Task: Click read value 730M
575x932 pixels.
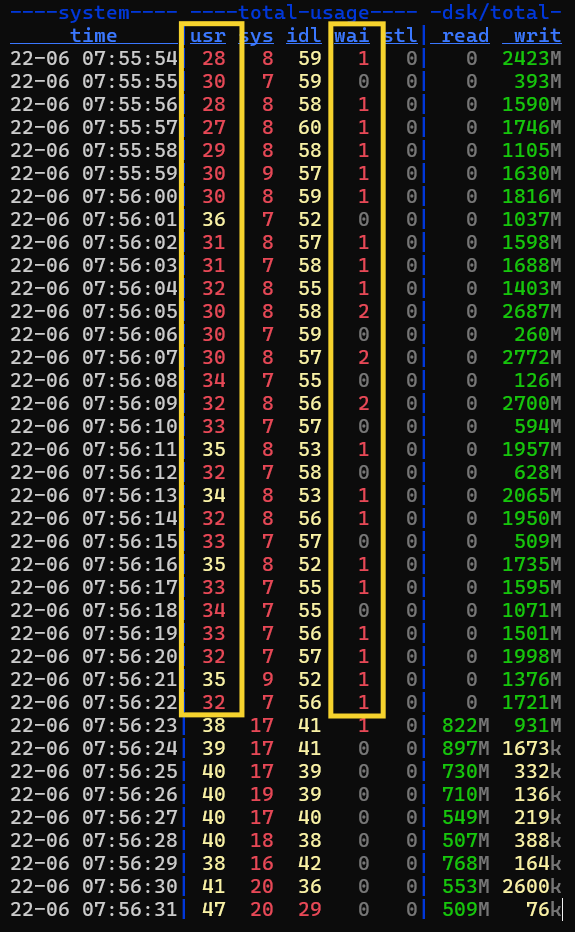Action: [466, 772]
